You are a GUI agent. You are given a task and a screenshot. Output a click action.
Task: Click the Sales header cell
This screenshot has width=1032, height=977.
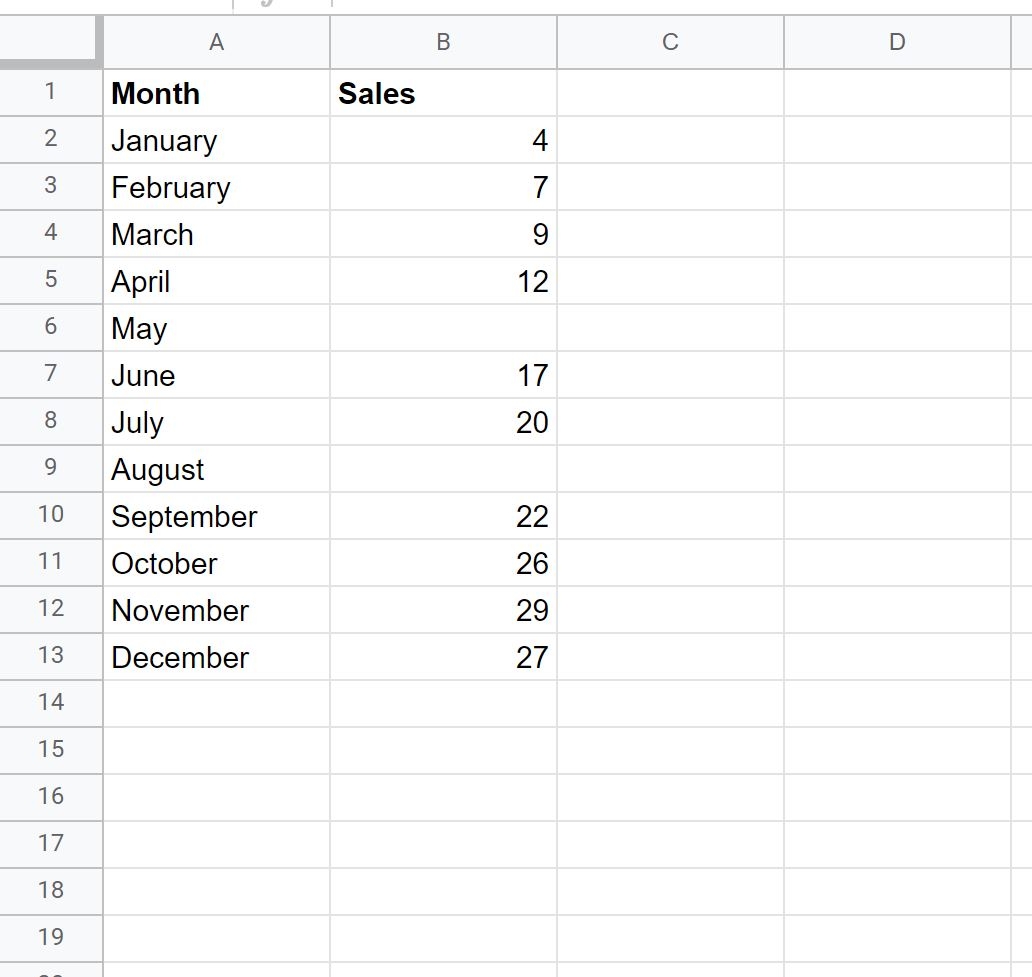coord(442,93)
